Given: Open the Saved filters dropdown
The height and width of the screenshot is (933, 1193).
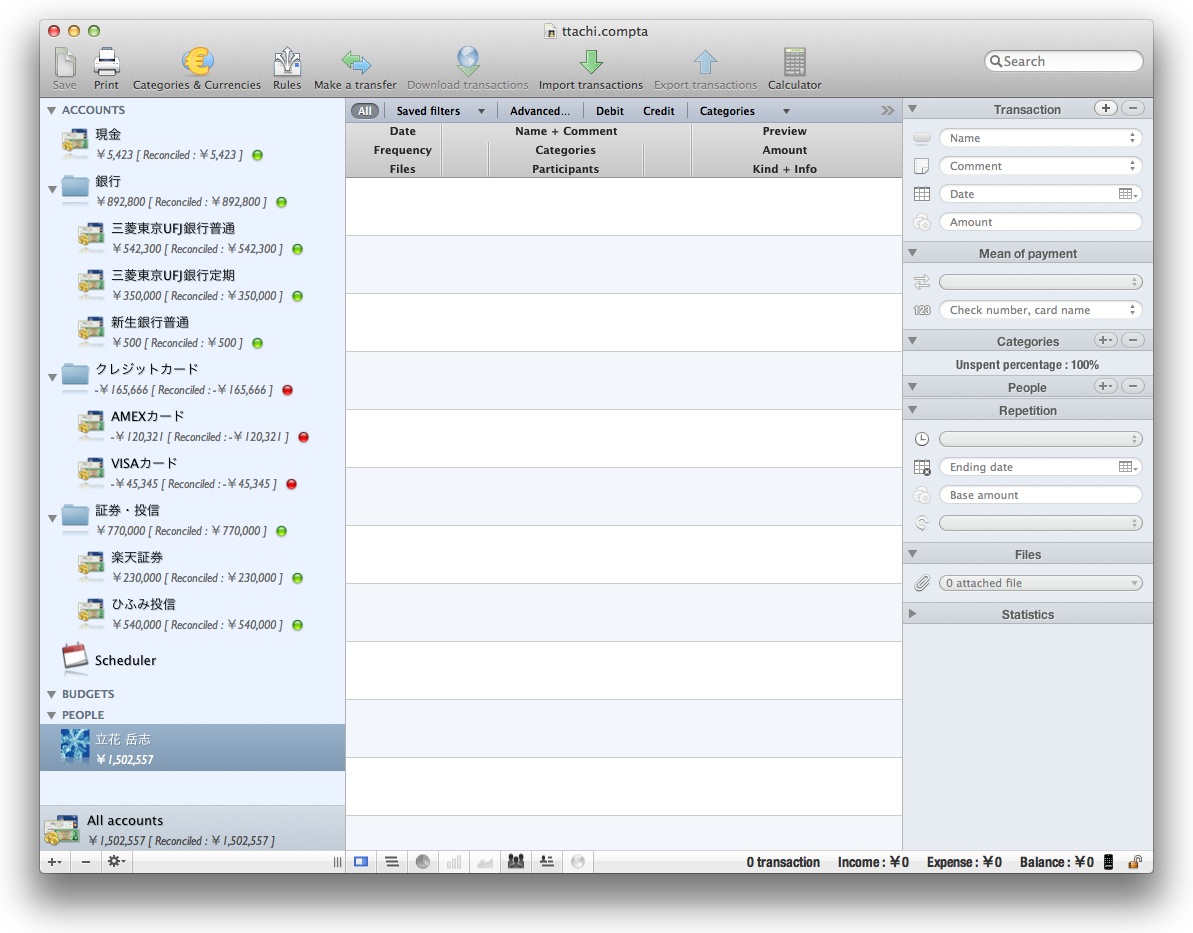Looking at the screenshot, I should (440, 111).
